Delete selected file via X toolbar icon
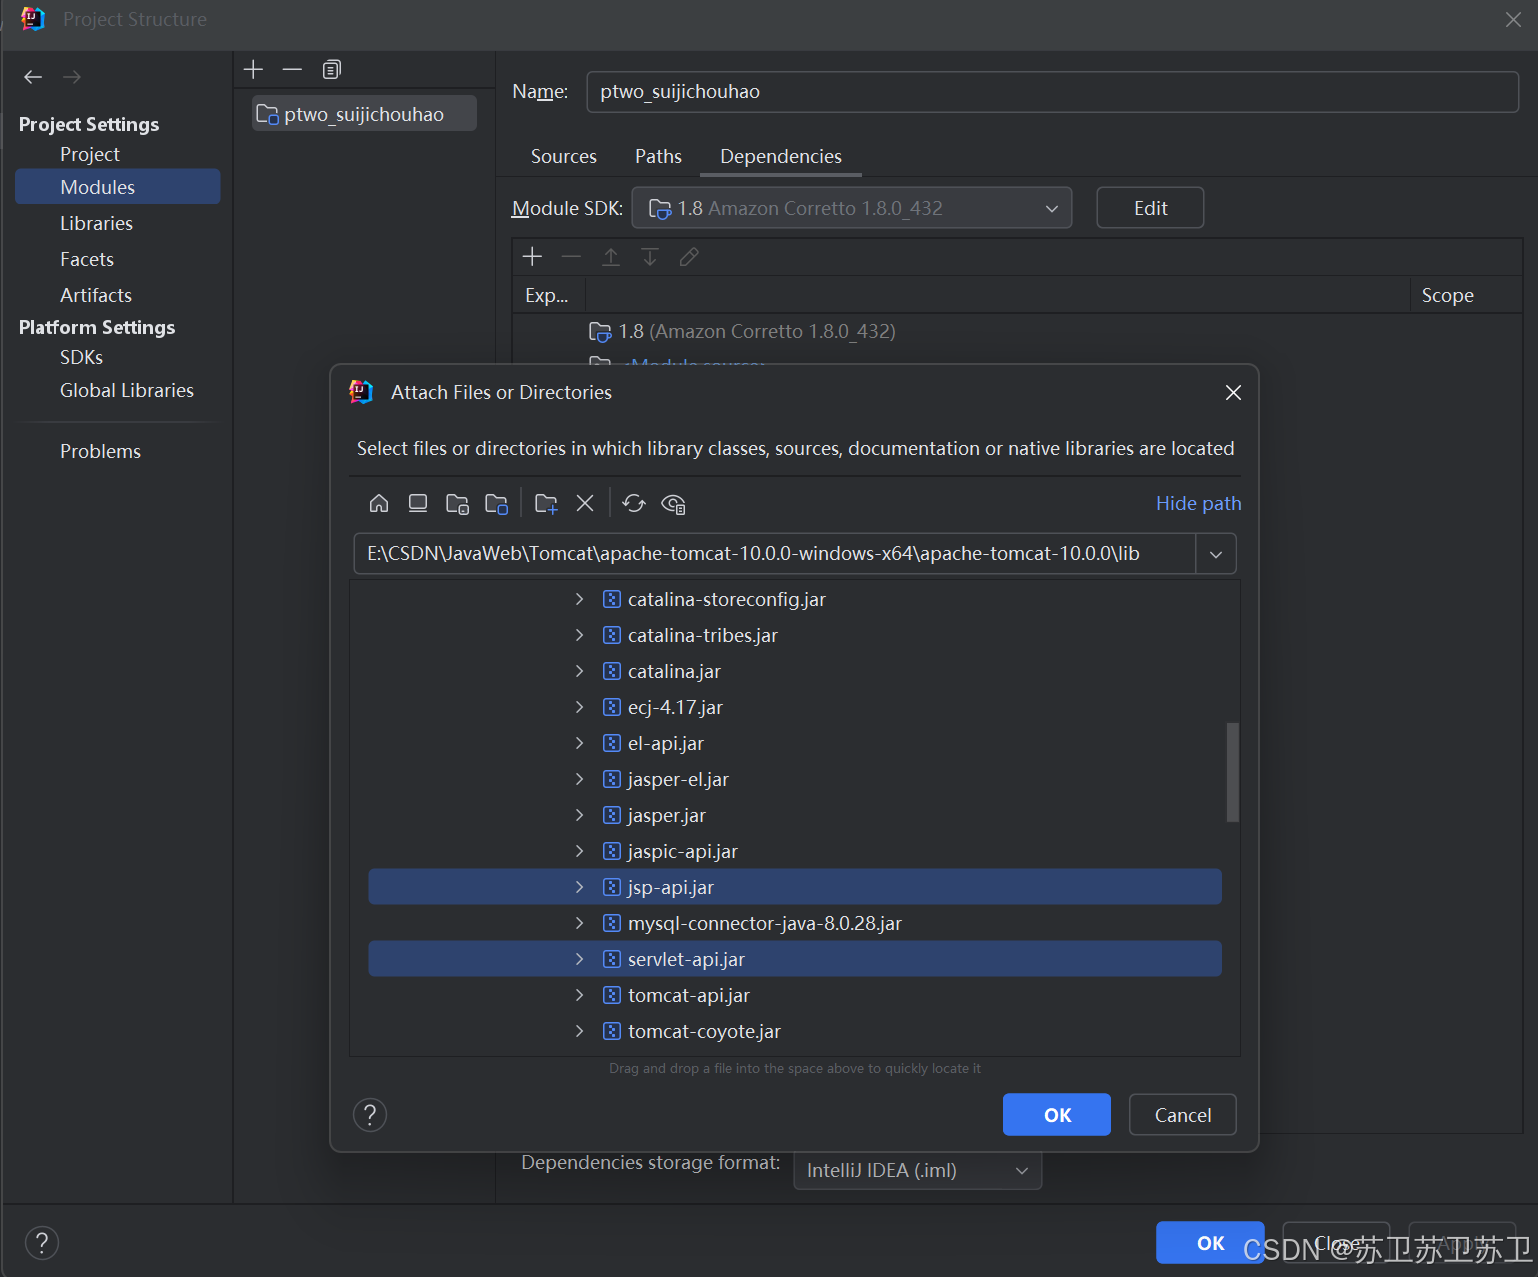Image resolution: width=1538 pixels, height=1277 pixels. tap(585, 503)
